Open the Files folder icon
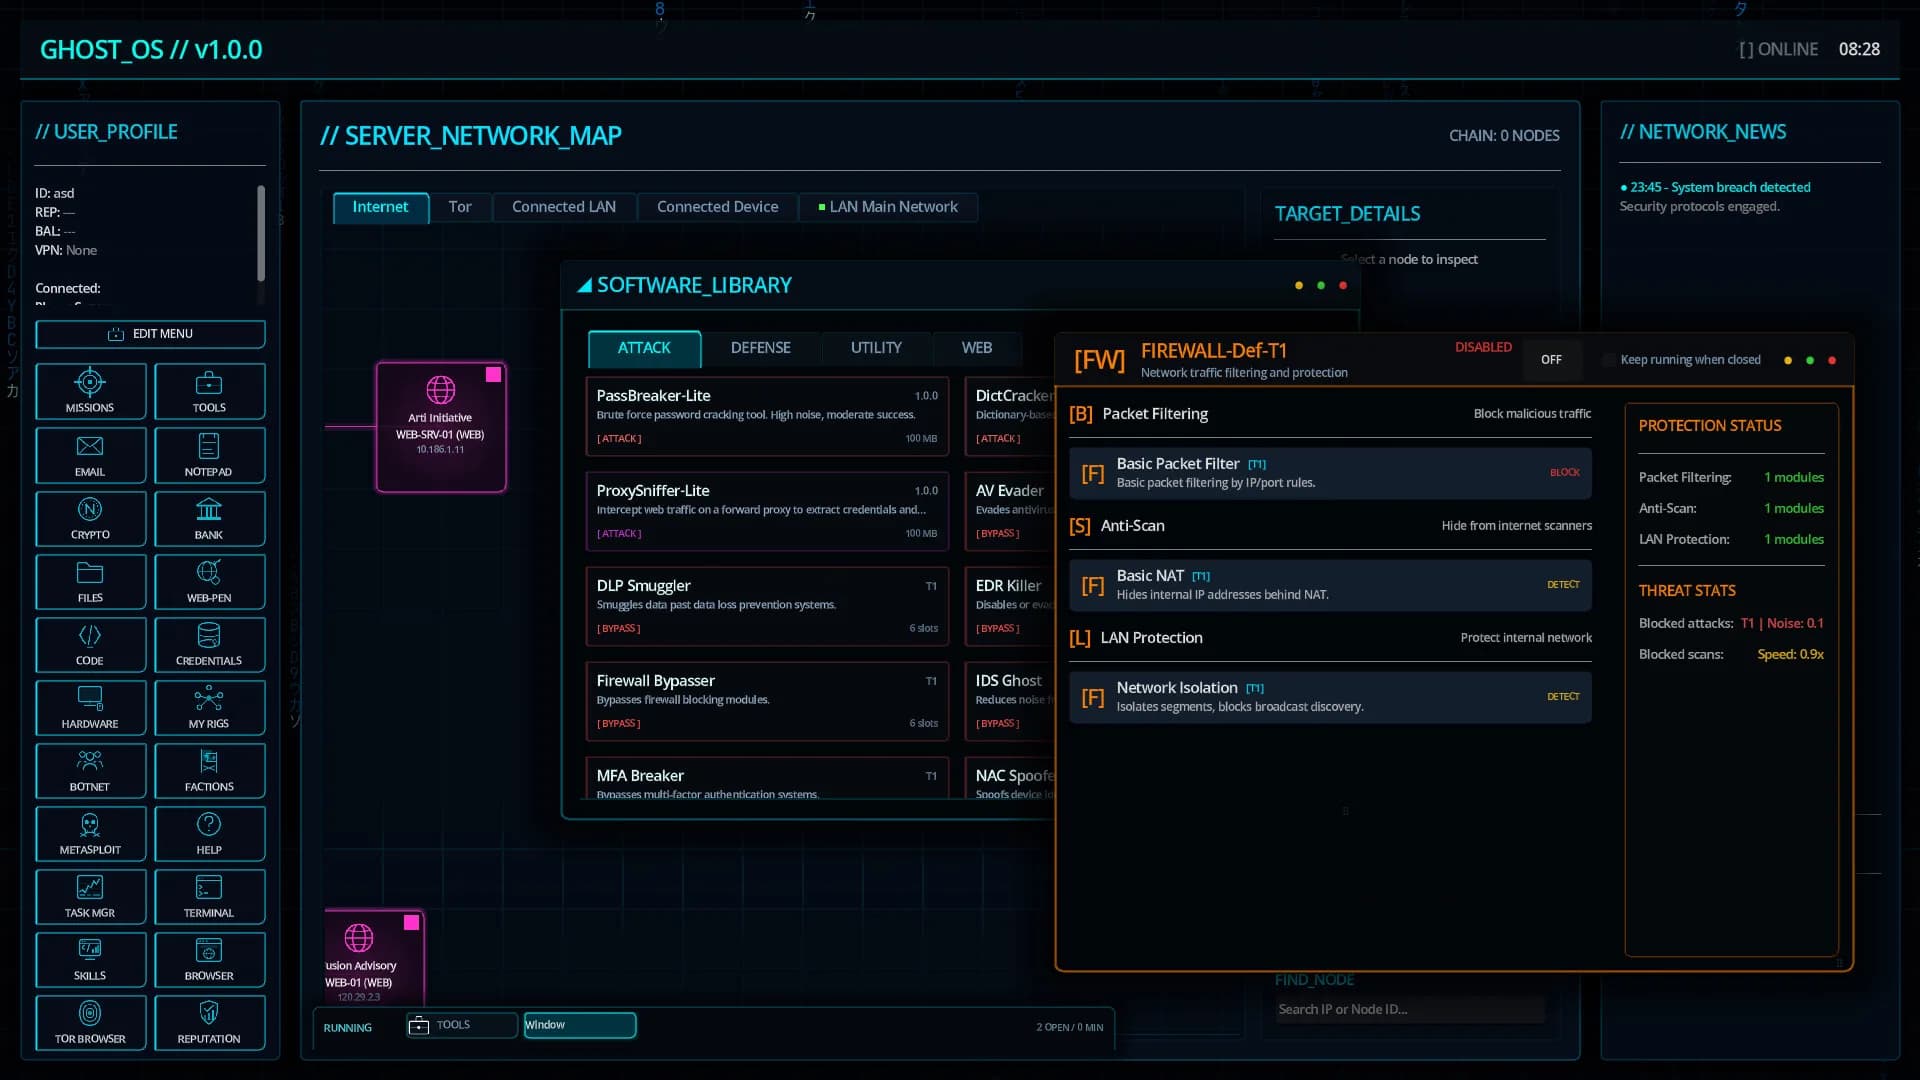This screenshot has width=1920, height=1080. (90, 581)
